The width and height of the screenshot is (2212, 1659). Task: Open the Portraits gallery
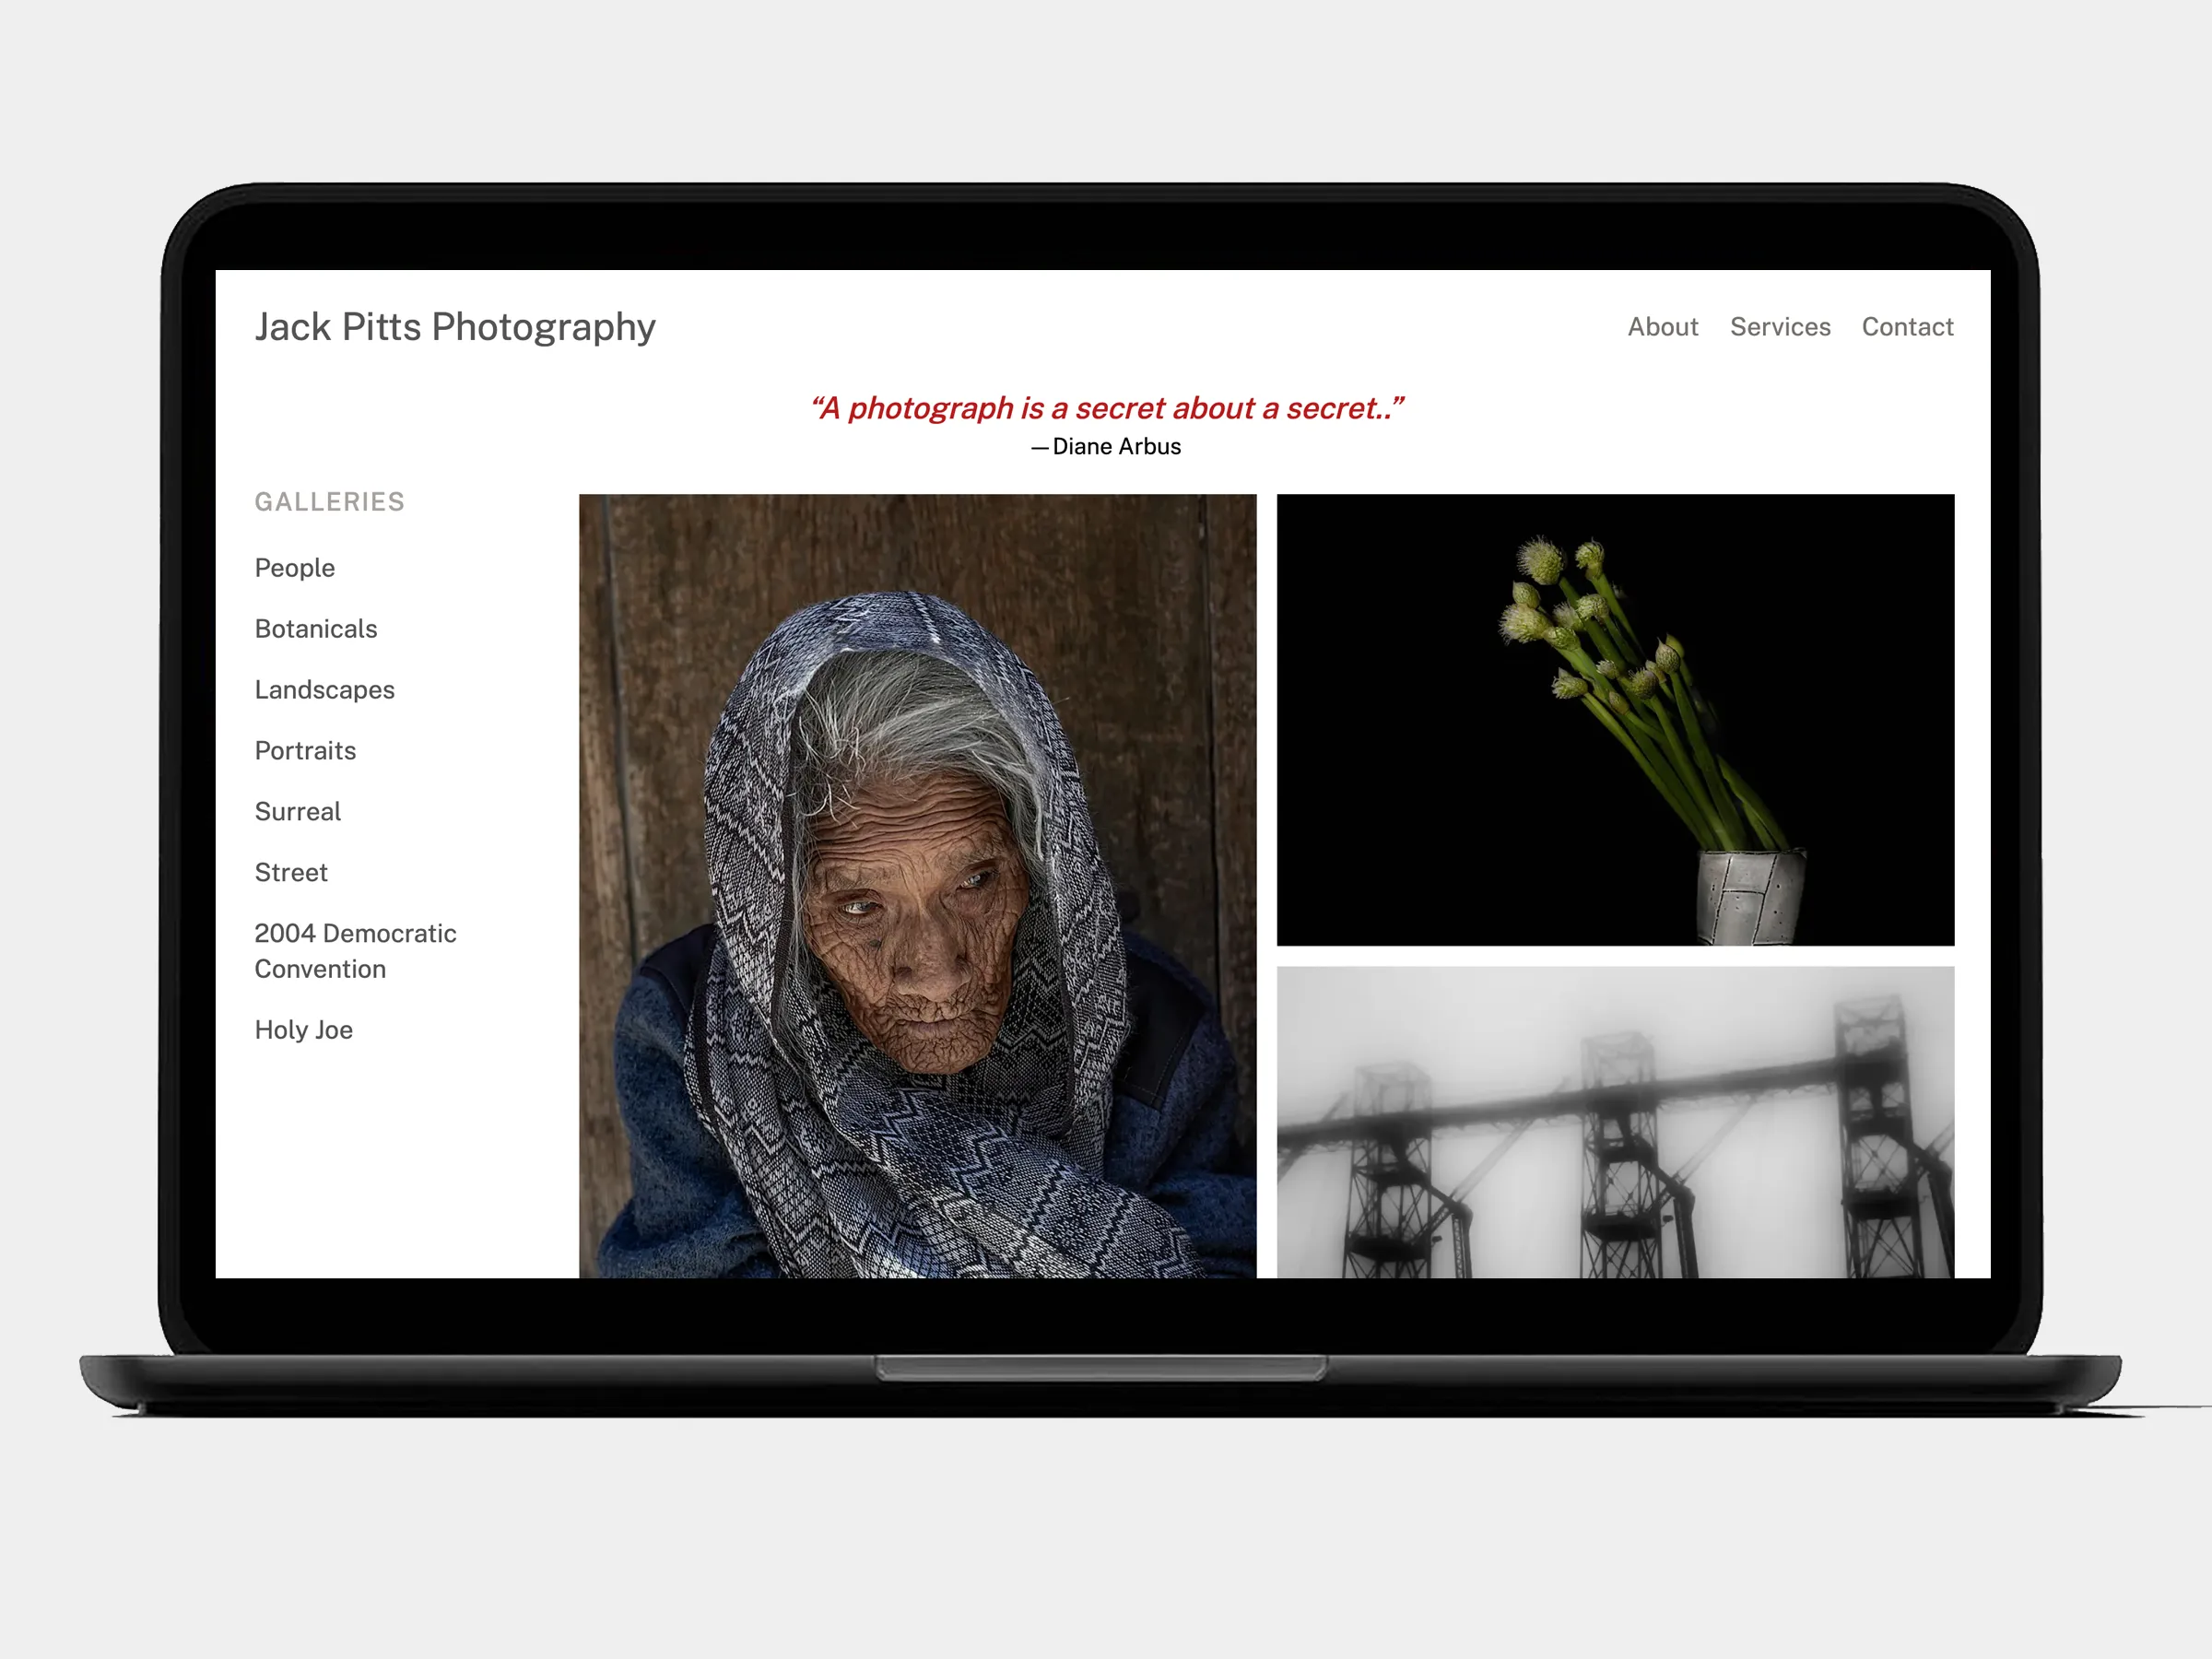pos(305,751)
